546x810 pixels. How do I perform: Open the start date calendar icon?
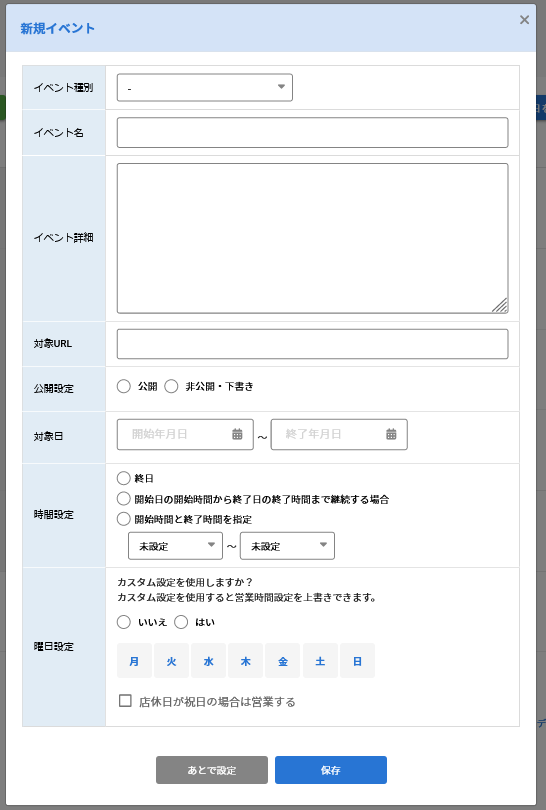coord(237,434)
